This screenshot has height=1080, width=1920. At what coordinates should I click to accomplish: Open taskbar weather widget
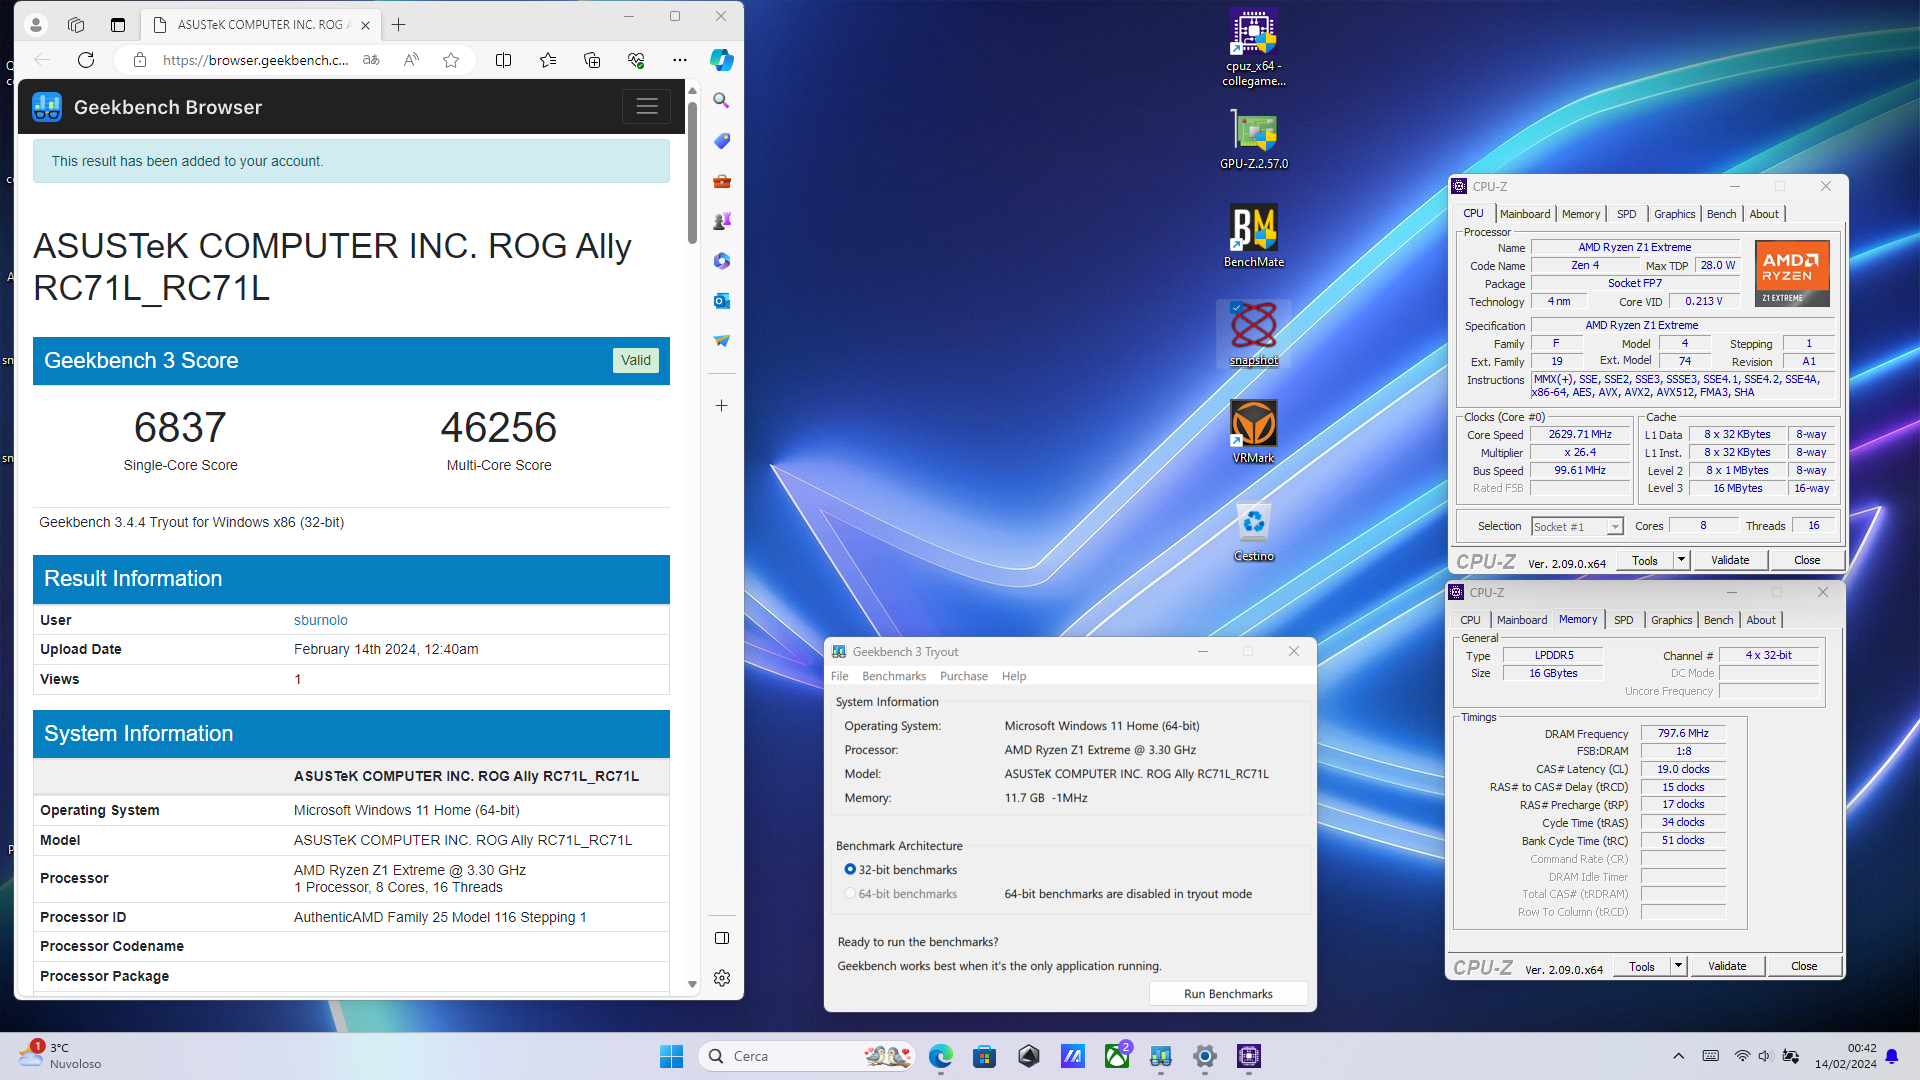click(60, 1056)
